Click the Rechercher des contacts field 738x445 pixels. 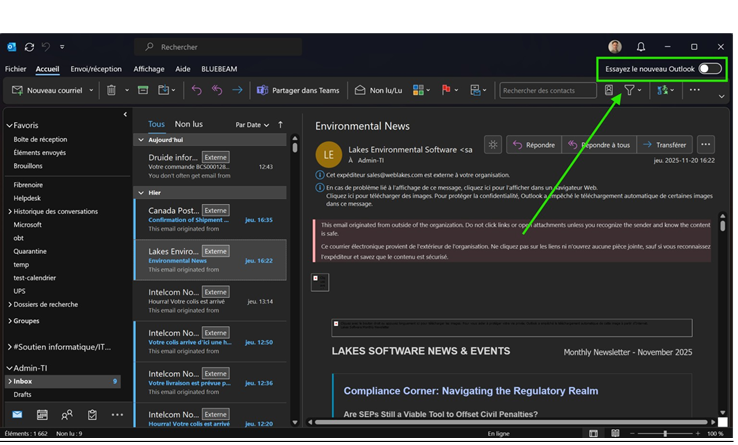(548, 90)
